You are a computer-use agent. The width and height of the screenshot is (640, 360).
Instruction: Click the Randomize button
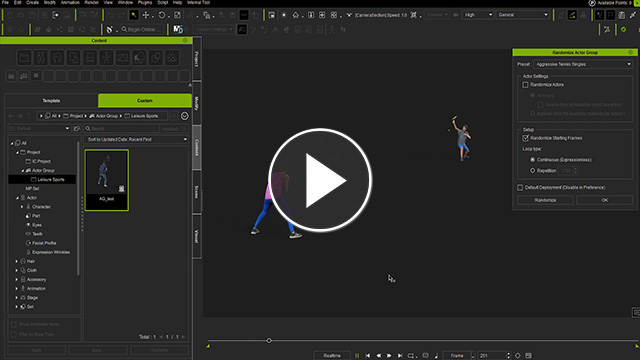coord(545,200)
